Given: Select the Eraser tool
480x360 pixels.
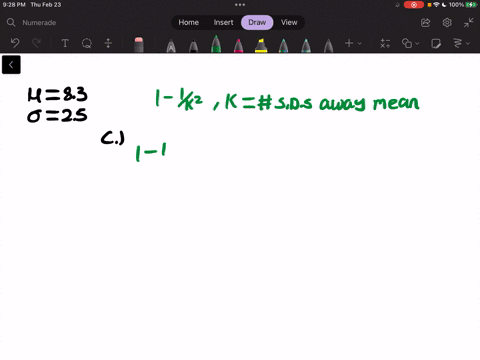Looking at the screenshot, I should (x=139, y=45).
